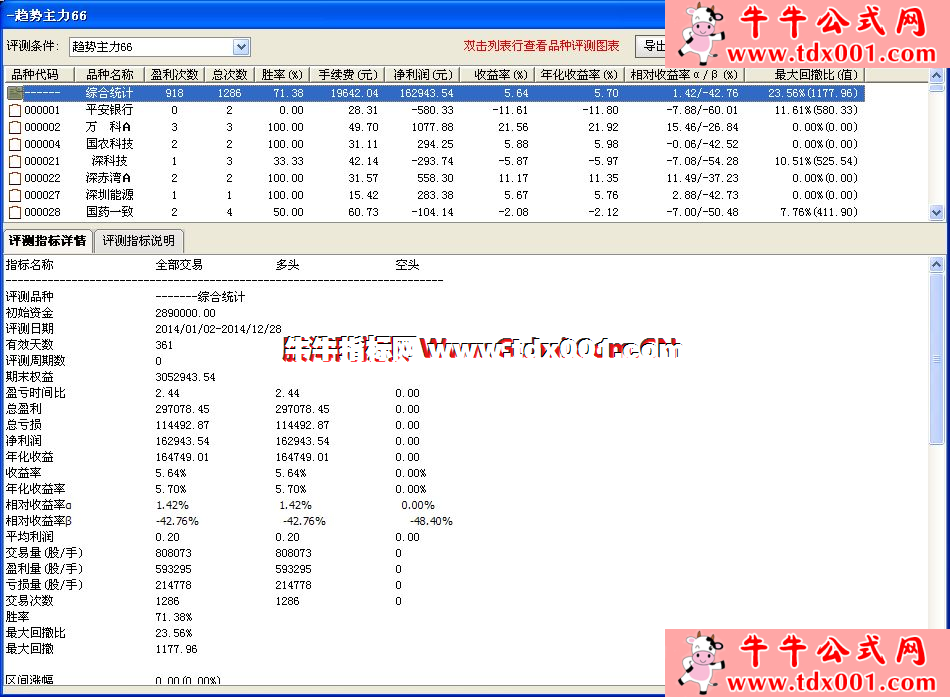Click -580.33 net profit of 平安银行

433,110
